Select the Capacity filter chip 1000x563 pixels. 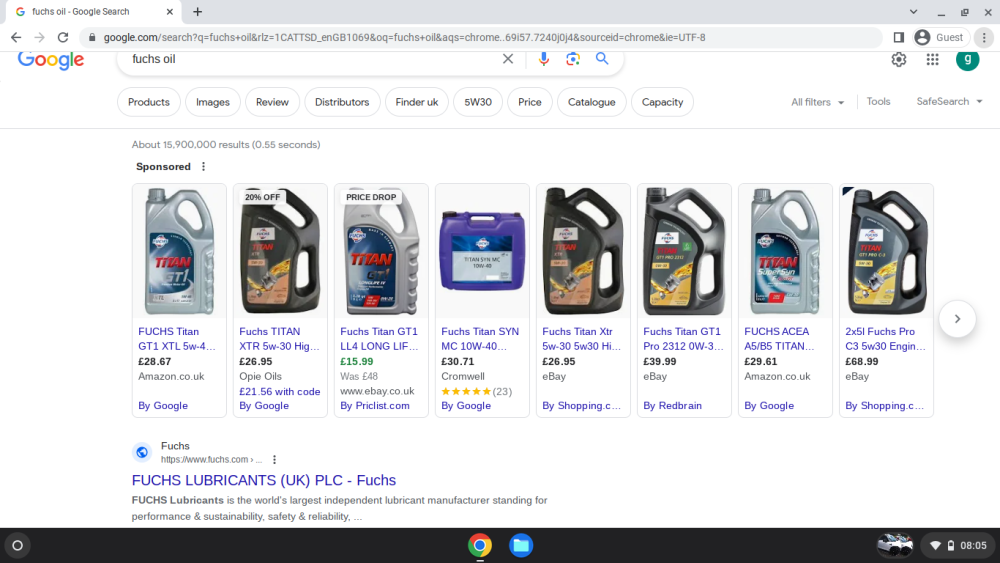click(x=662, y=102)
